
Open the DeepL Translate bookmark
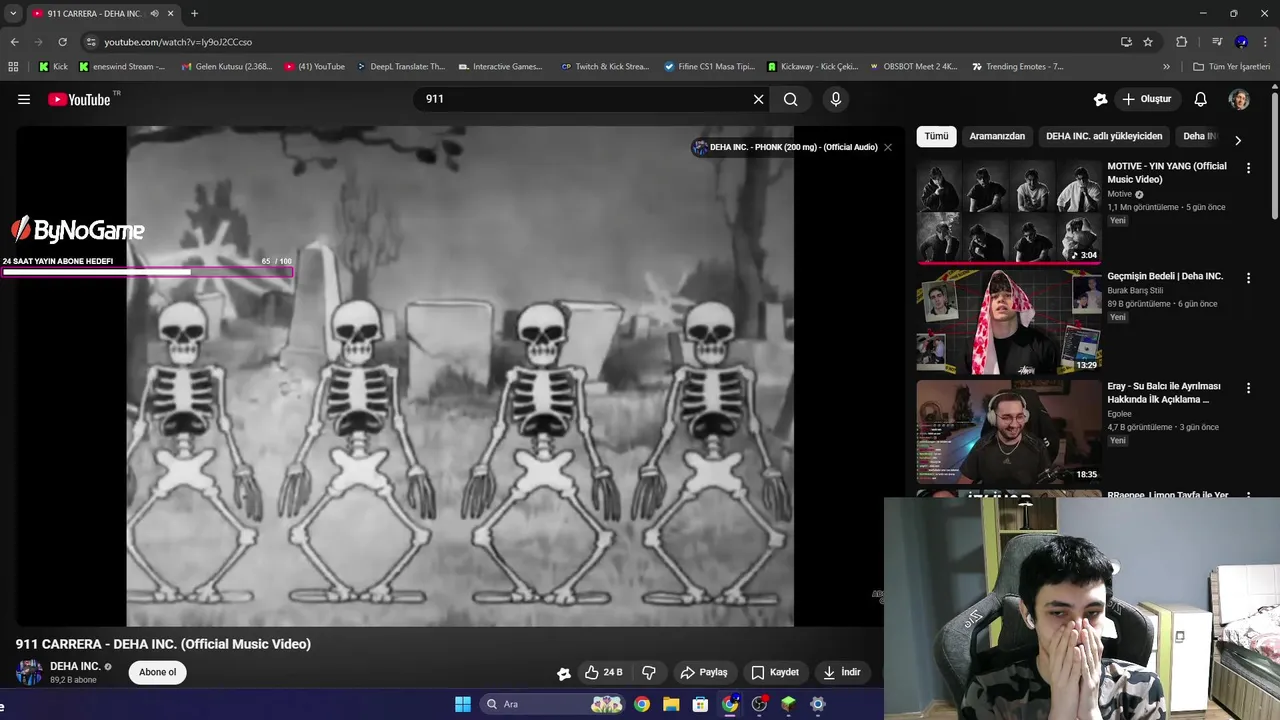pyautogui.click(x=400, y=67)
